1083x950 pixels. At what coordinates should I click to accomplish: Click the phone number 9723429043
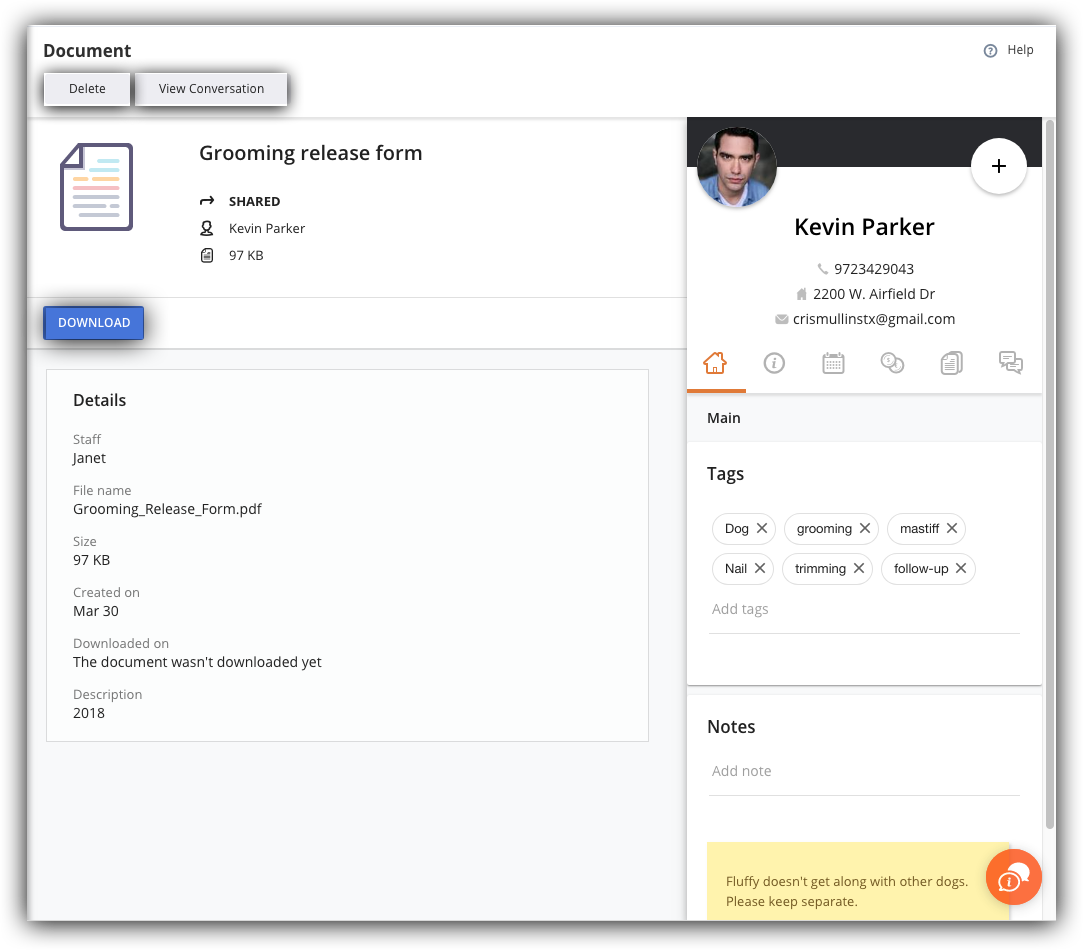point(874,269)
